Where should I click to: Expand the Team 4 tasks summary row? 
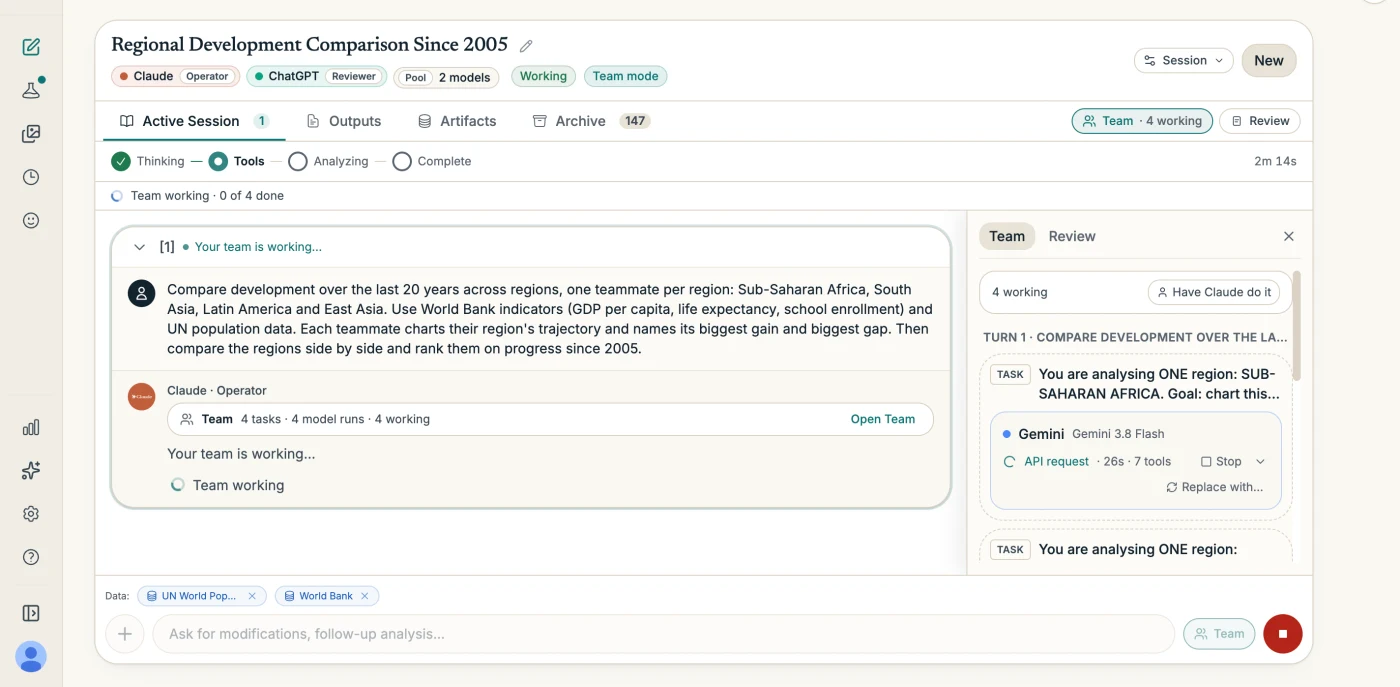[550, 419]
